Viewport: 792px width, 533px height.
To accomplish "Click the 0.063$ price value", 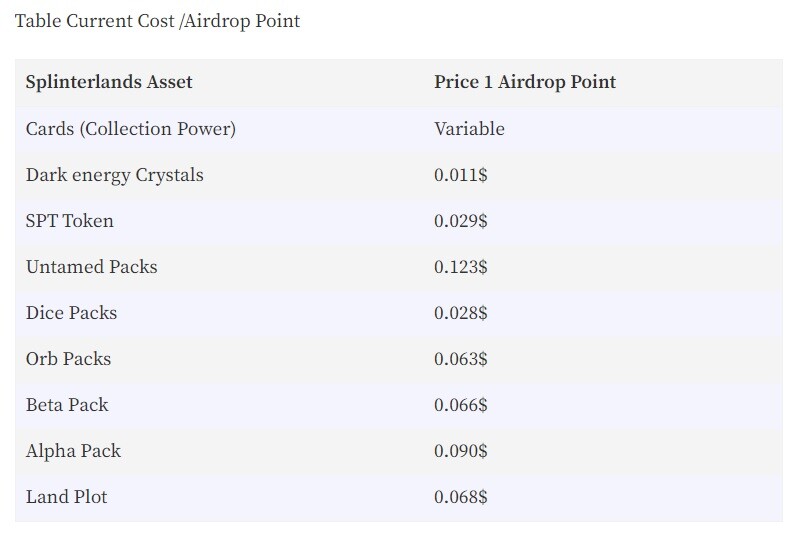I will pyautogui.click(x=461, y=359).
